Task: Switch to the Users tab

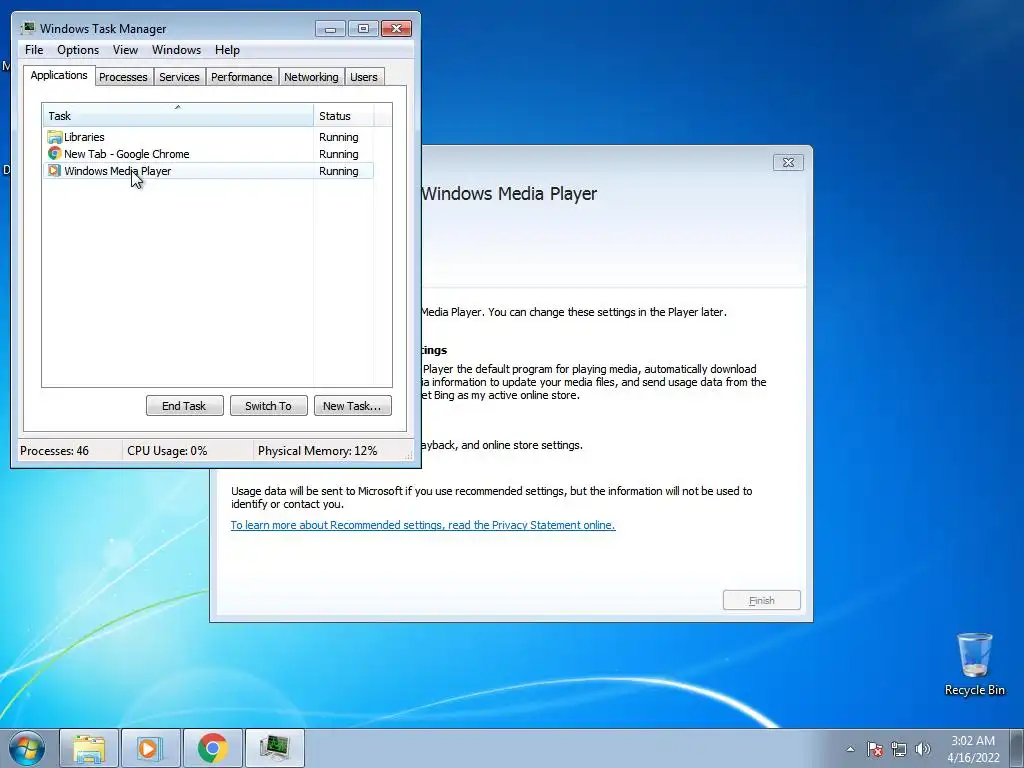Action: [364, 77]
